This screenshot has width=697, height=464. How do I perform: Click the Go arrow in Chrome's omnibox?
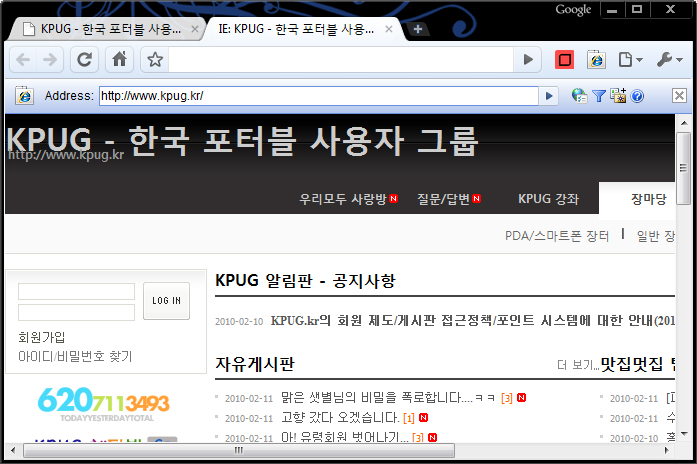click(x=528, y=59)
